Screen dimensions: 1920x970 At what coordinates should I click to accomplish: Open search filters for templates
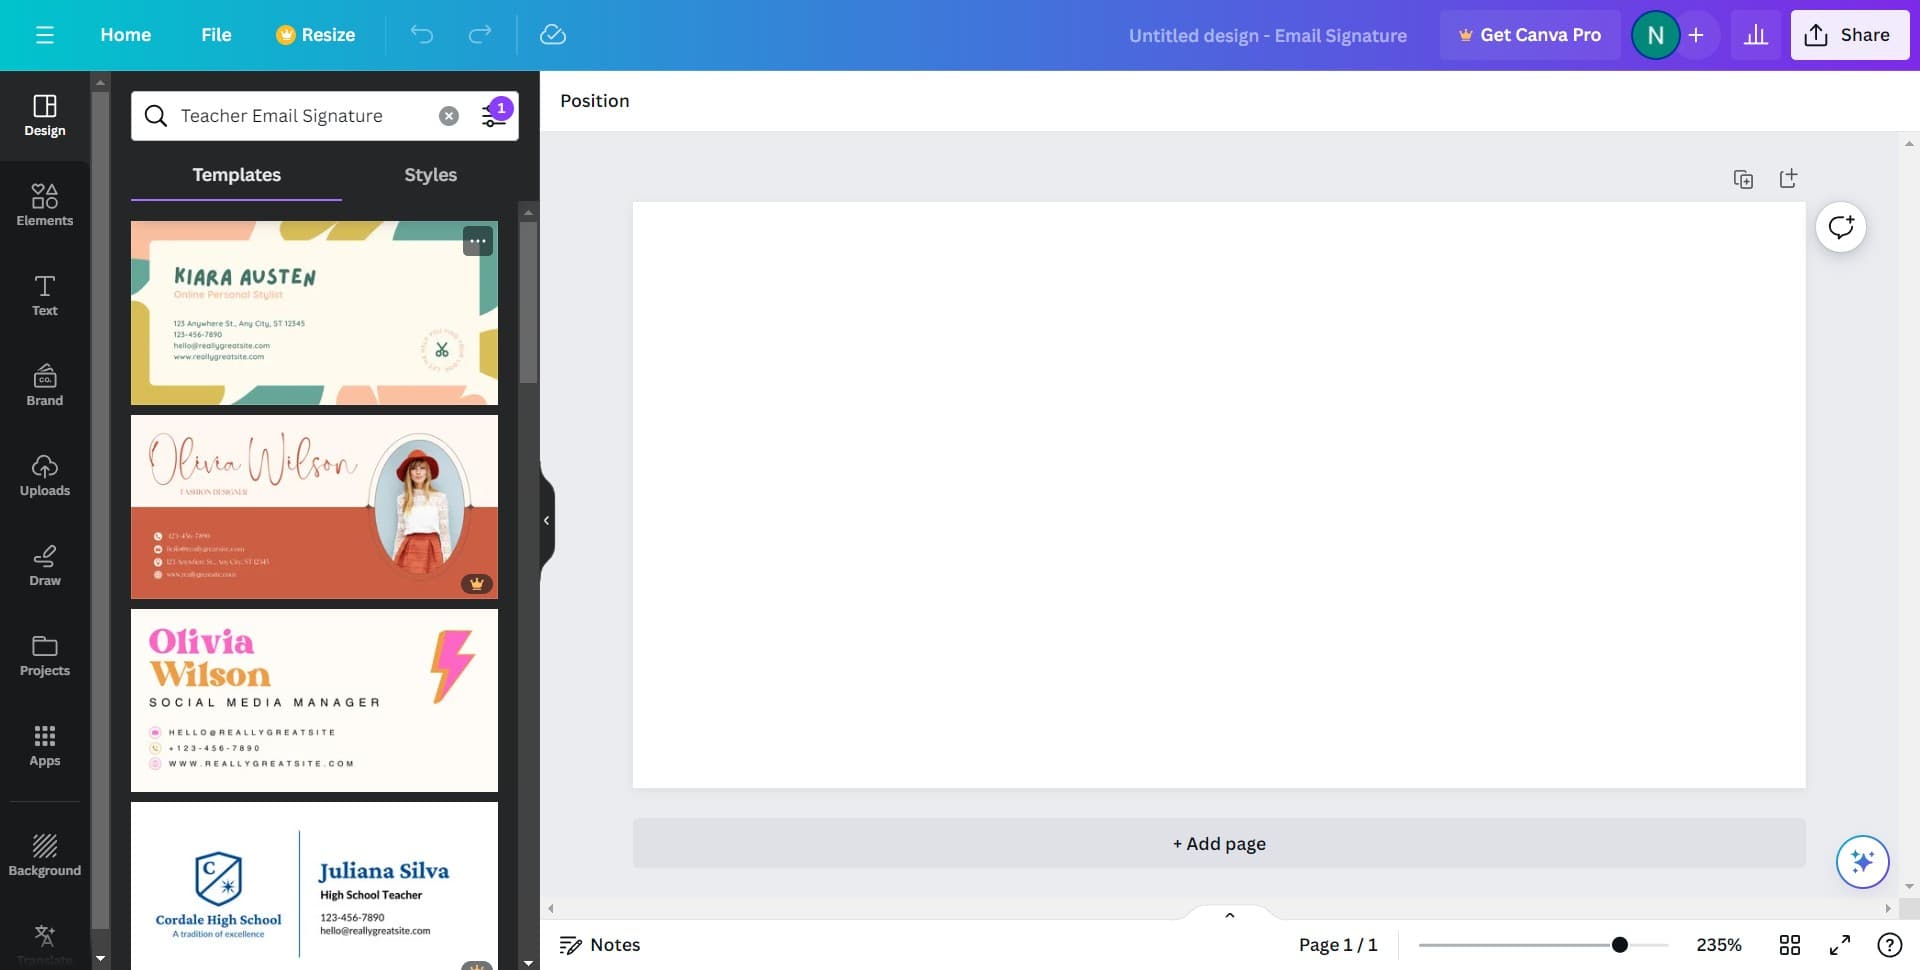coord(492,115)
